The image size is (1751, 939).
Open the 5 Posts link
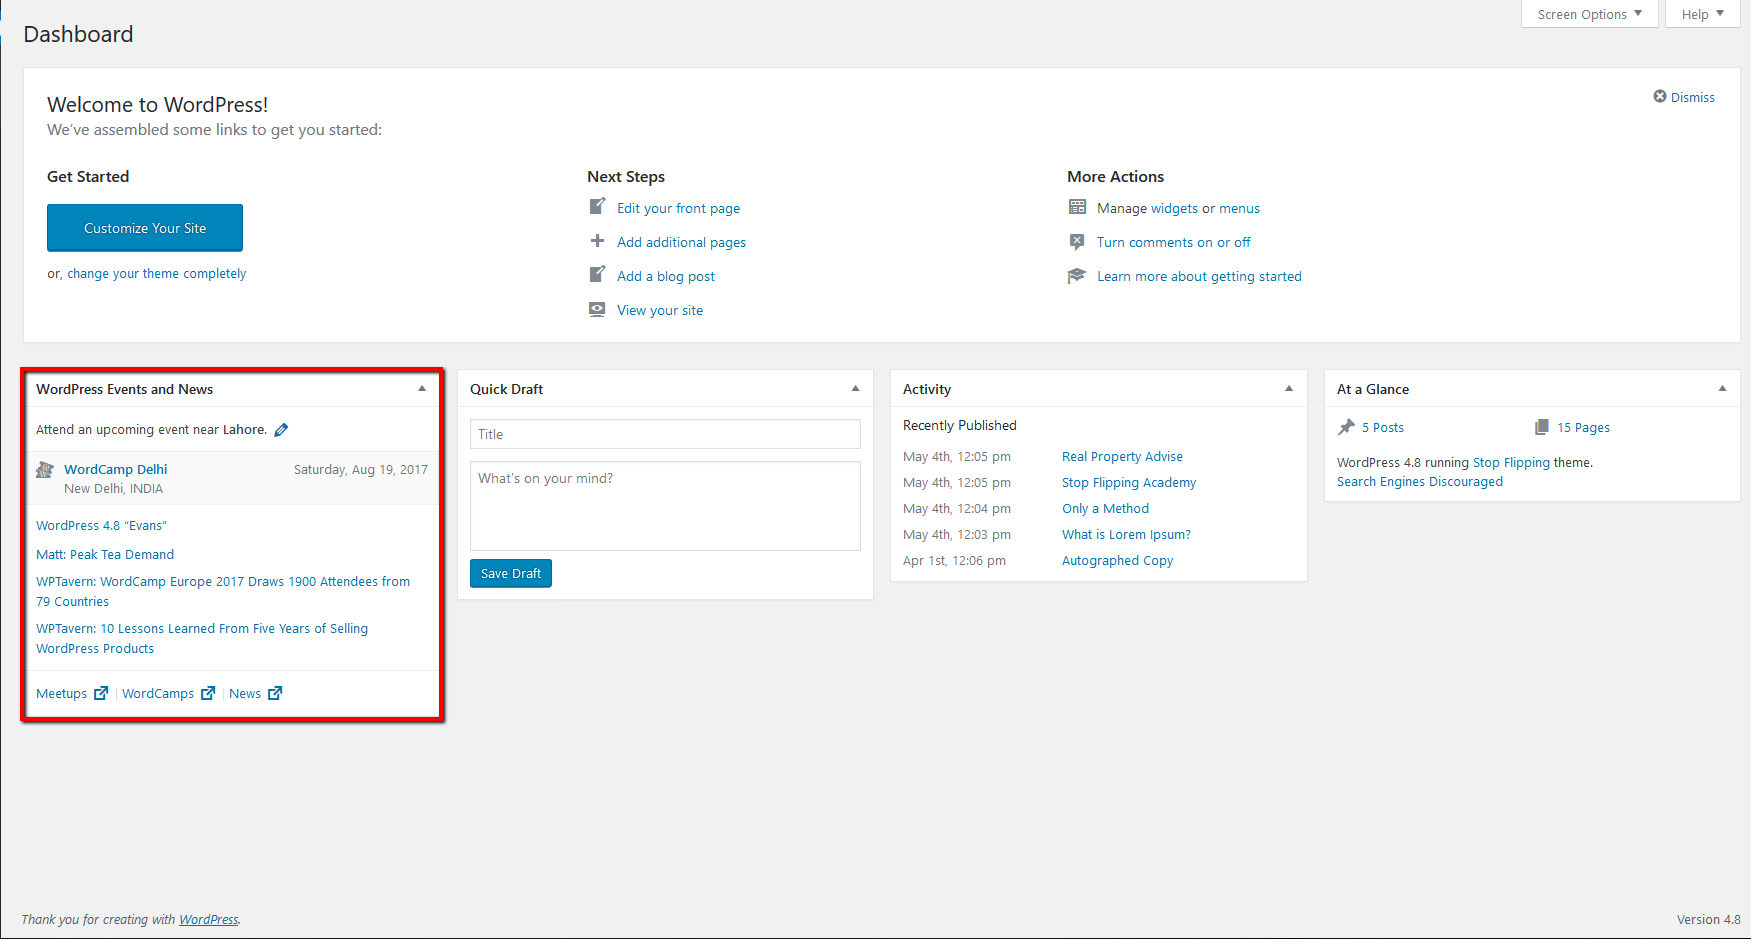(1383, 427)
